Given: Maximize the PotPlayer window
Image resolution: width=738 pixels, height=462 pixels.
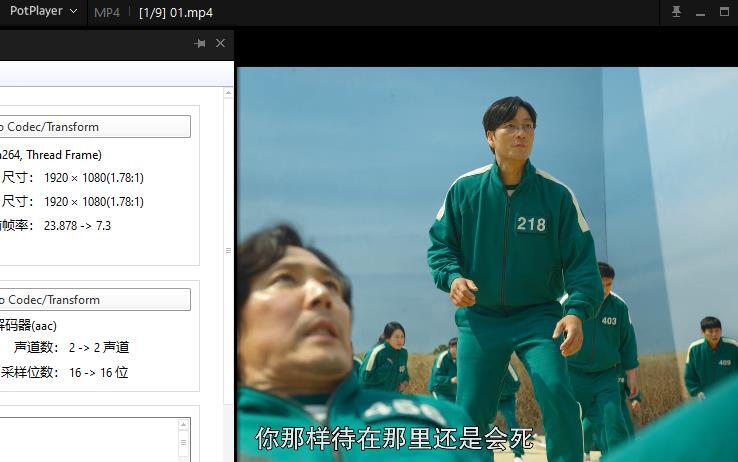Looking at the screenshot, I should pos(724,11).
